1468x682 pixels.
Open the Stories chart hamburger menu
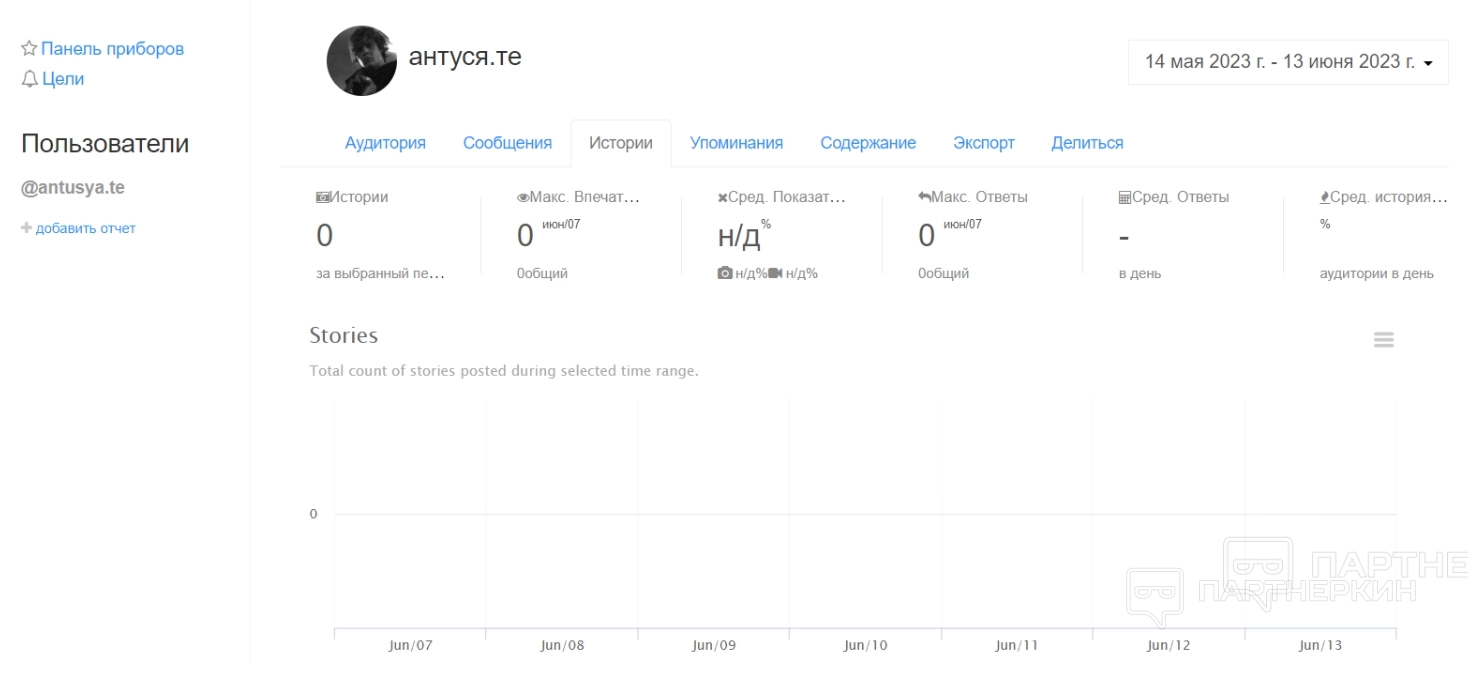point(1383,340)
